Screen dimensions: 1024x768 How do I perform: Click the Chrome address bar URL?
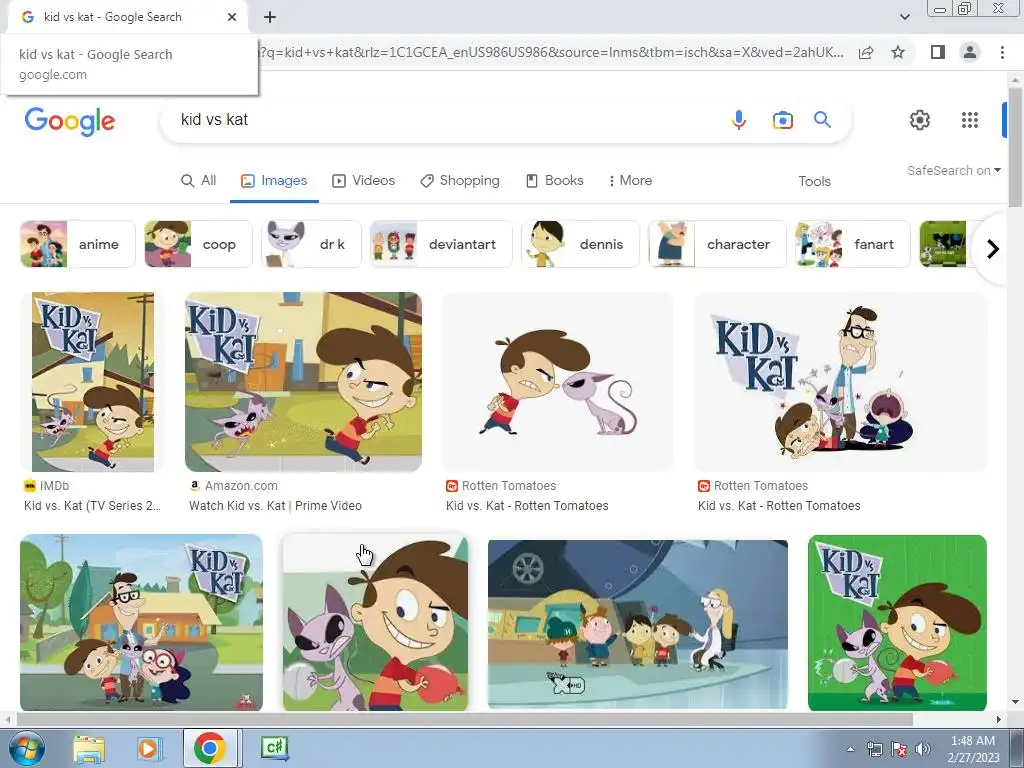coord(551,52)
